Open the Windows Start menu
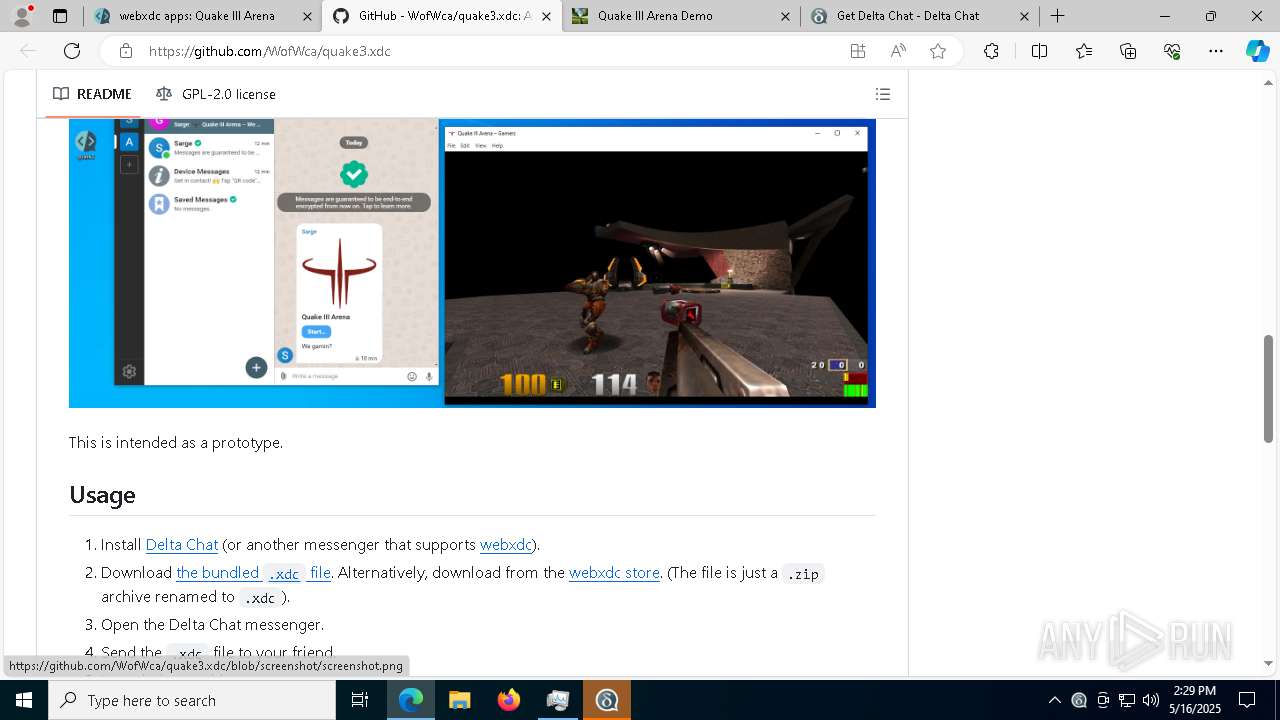Image resolution: width=1280 pixels, height=720 pixels. [x=24, y=700]
